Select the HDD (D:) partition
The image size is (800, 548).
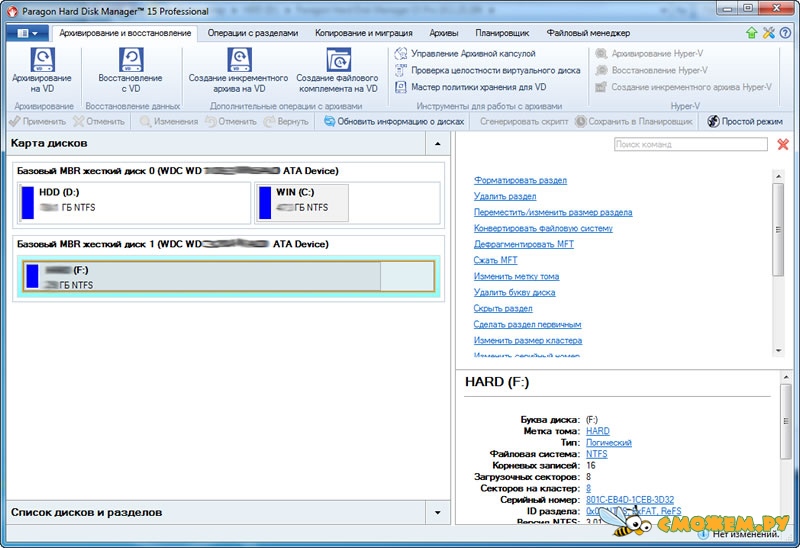(135, 203)
